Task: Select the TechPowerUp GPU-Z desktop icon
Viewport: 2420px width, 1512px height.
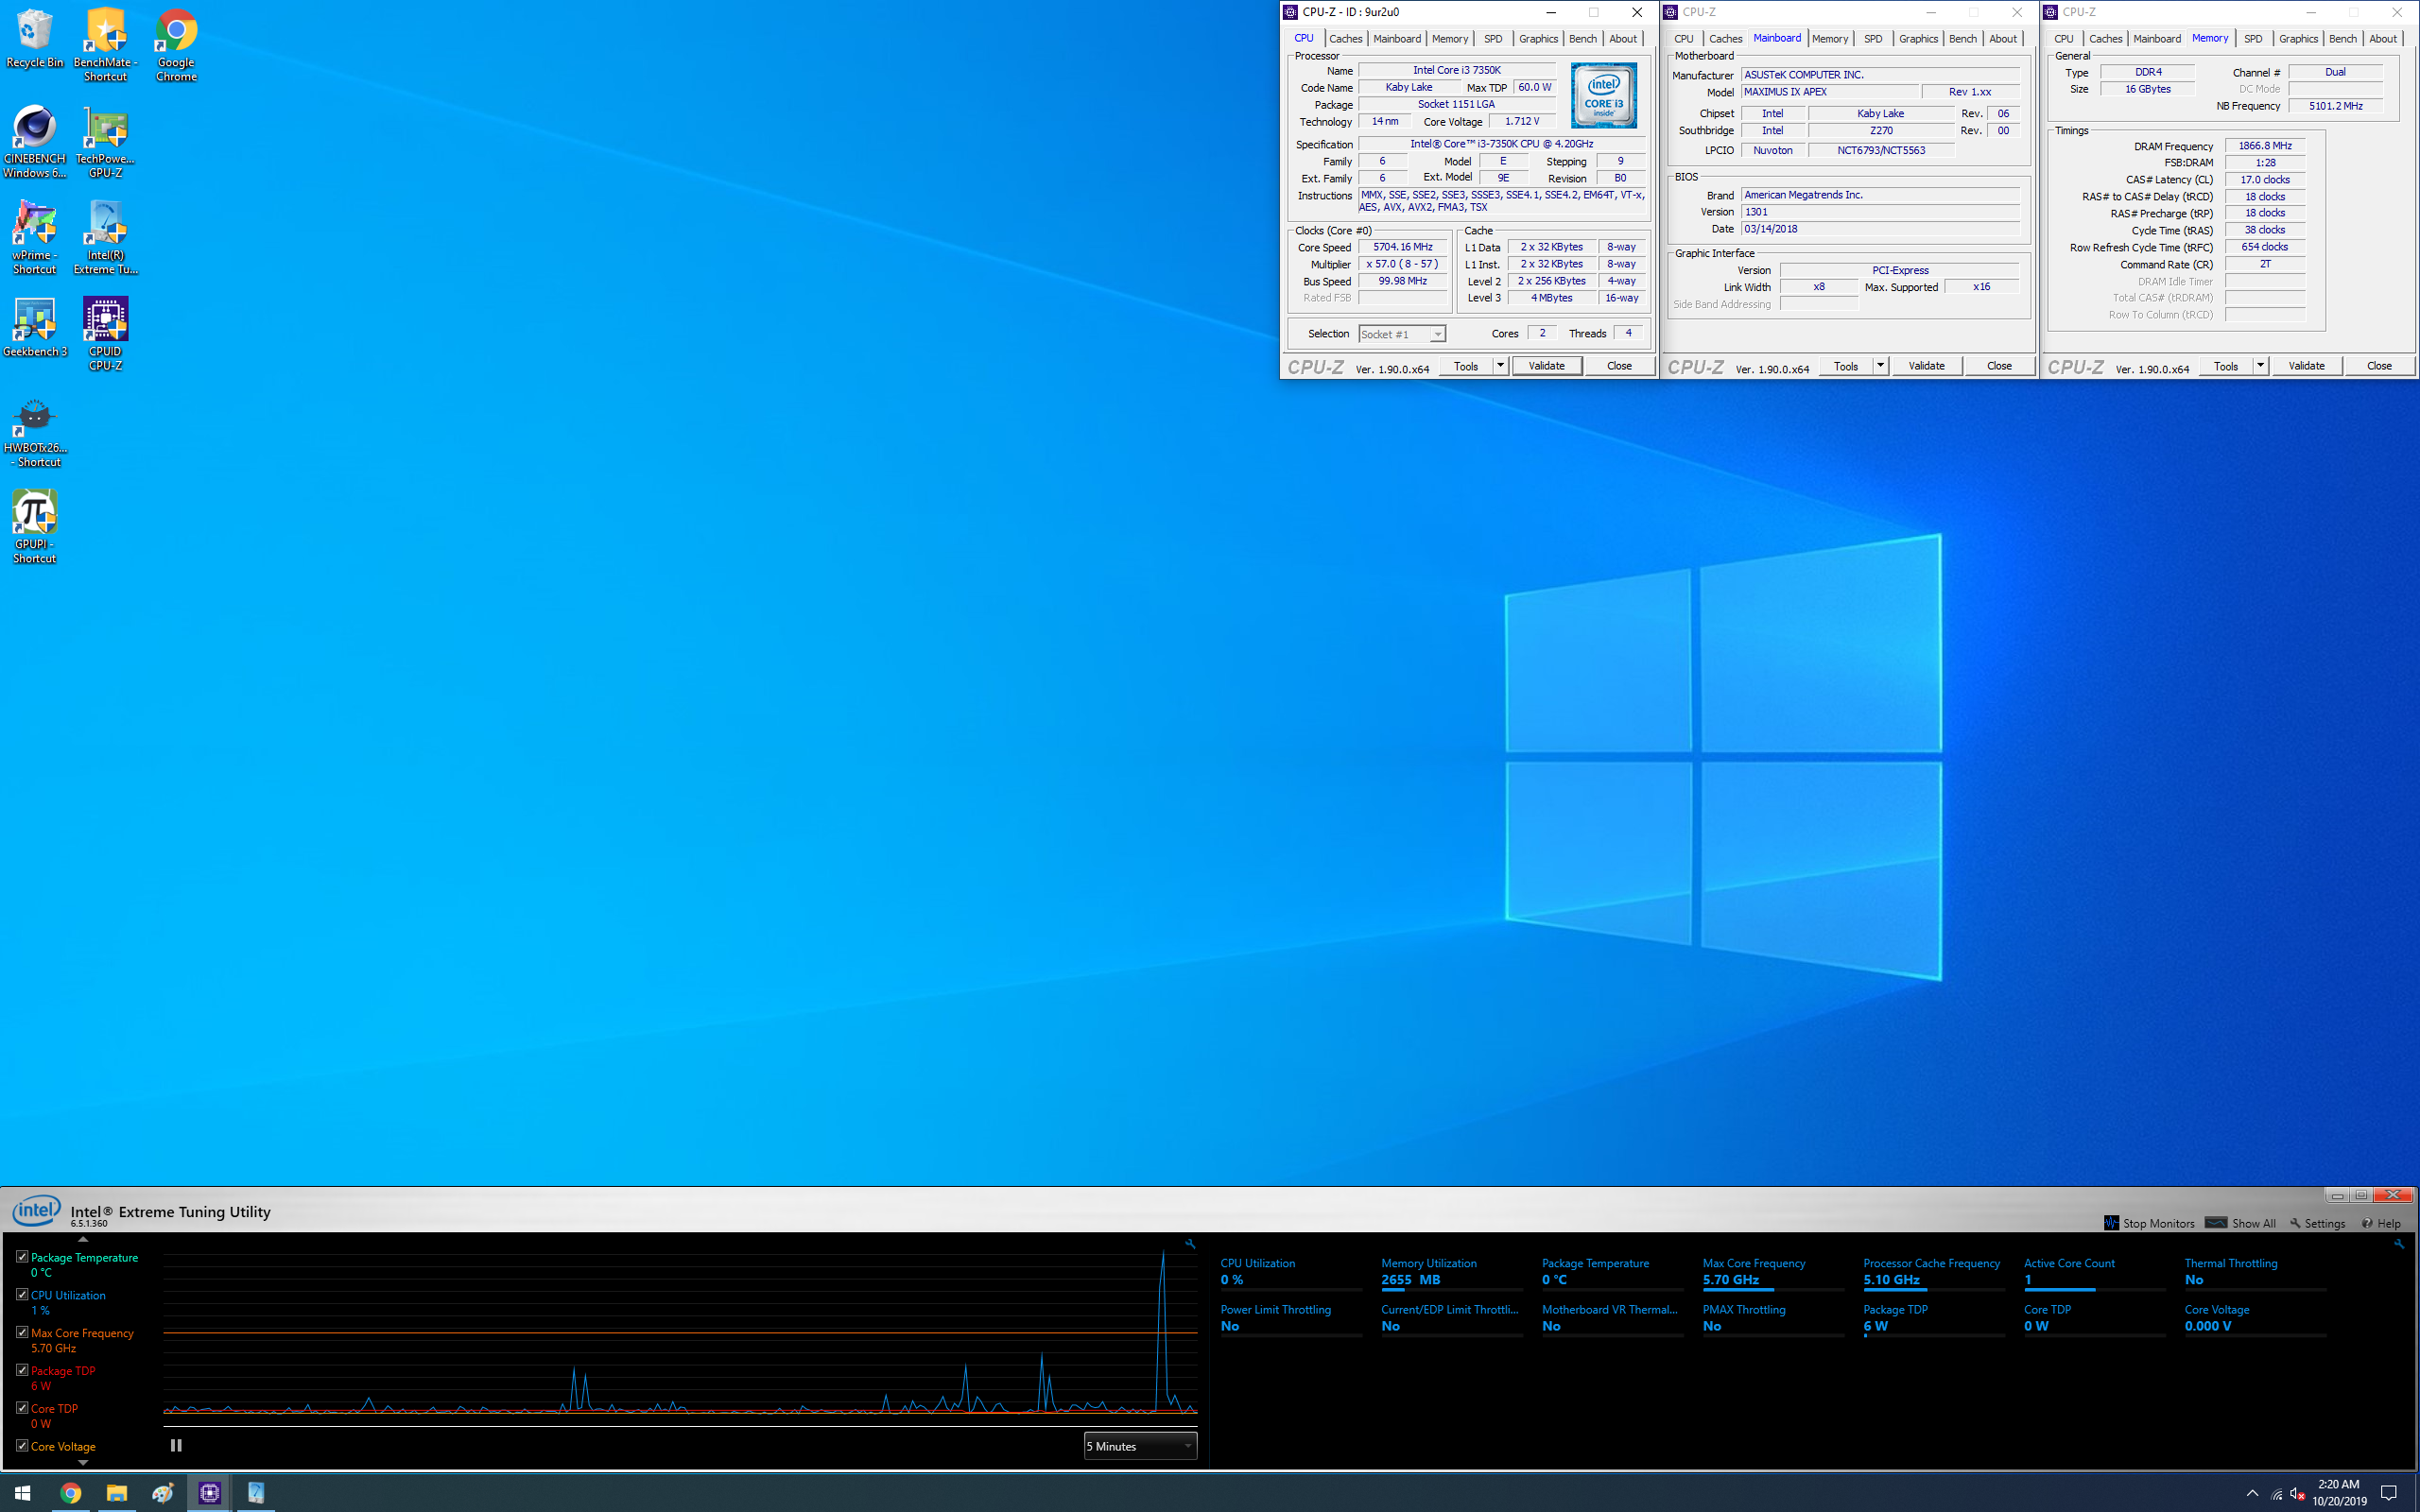Action: [105, 141]
